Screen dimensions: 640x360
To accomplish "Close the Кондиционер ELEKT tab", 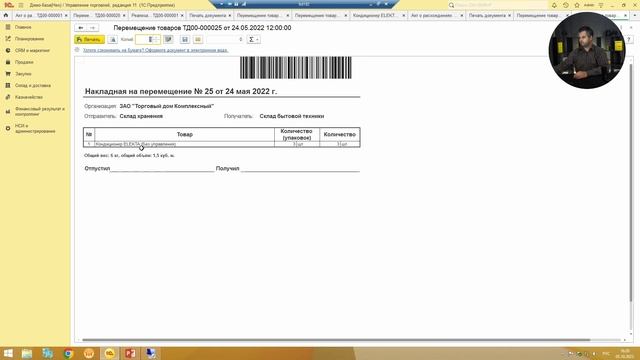I will pyautogui.click(x=404, y=16).
